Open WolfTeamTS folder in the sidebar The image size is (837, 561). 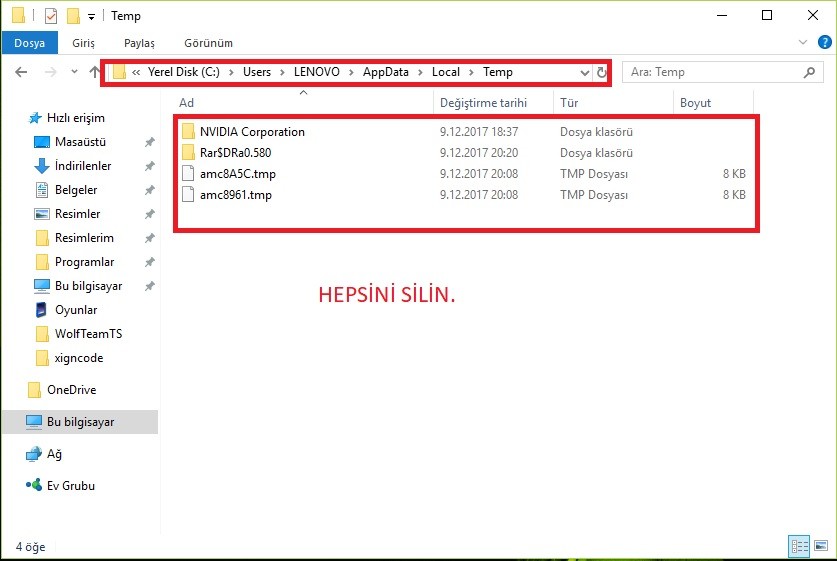(88, 334)
